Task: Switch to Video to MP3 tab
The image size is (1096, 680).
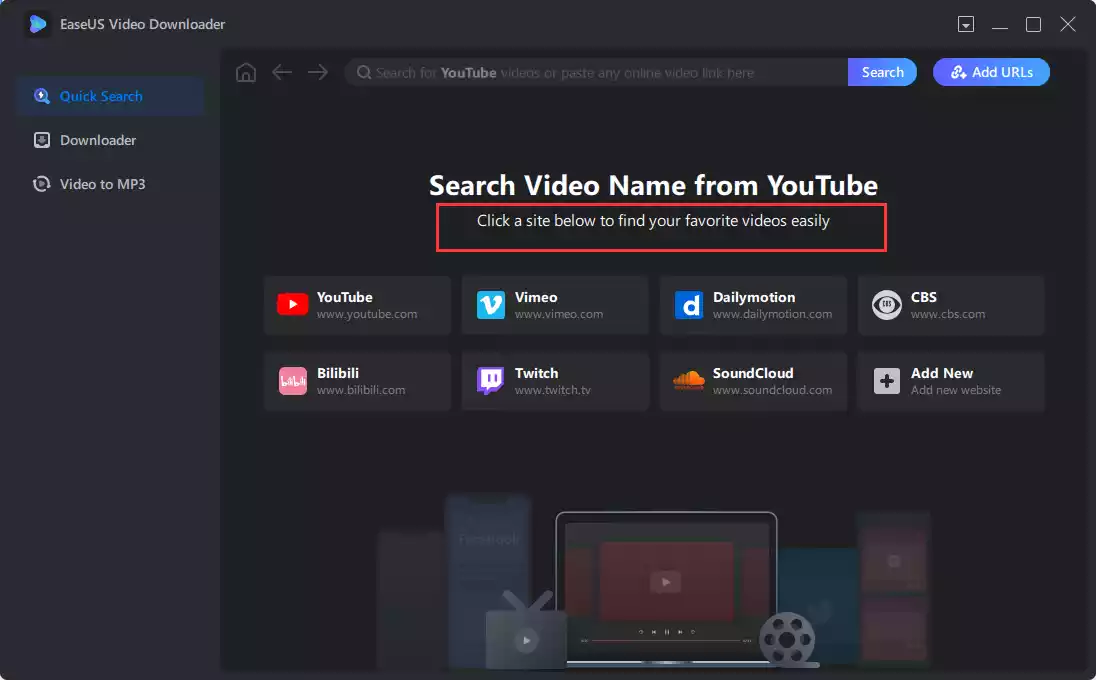Action: tap(110, 185)
